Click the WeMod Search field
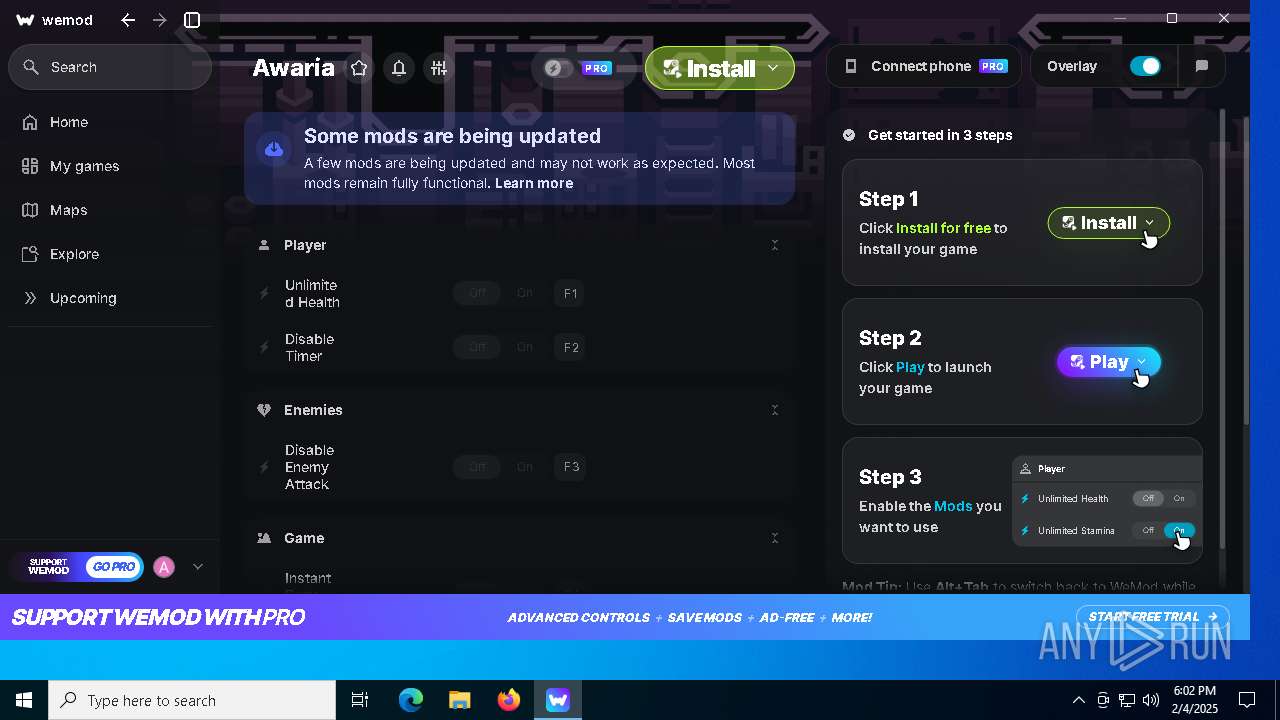 (110, 67)
